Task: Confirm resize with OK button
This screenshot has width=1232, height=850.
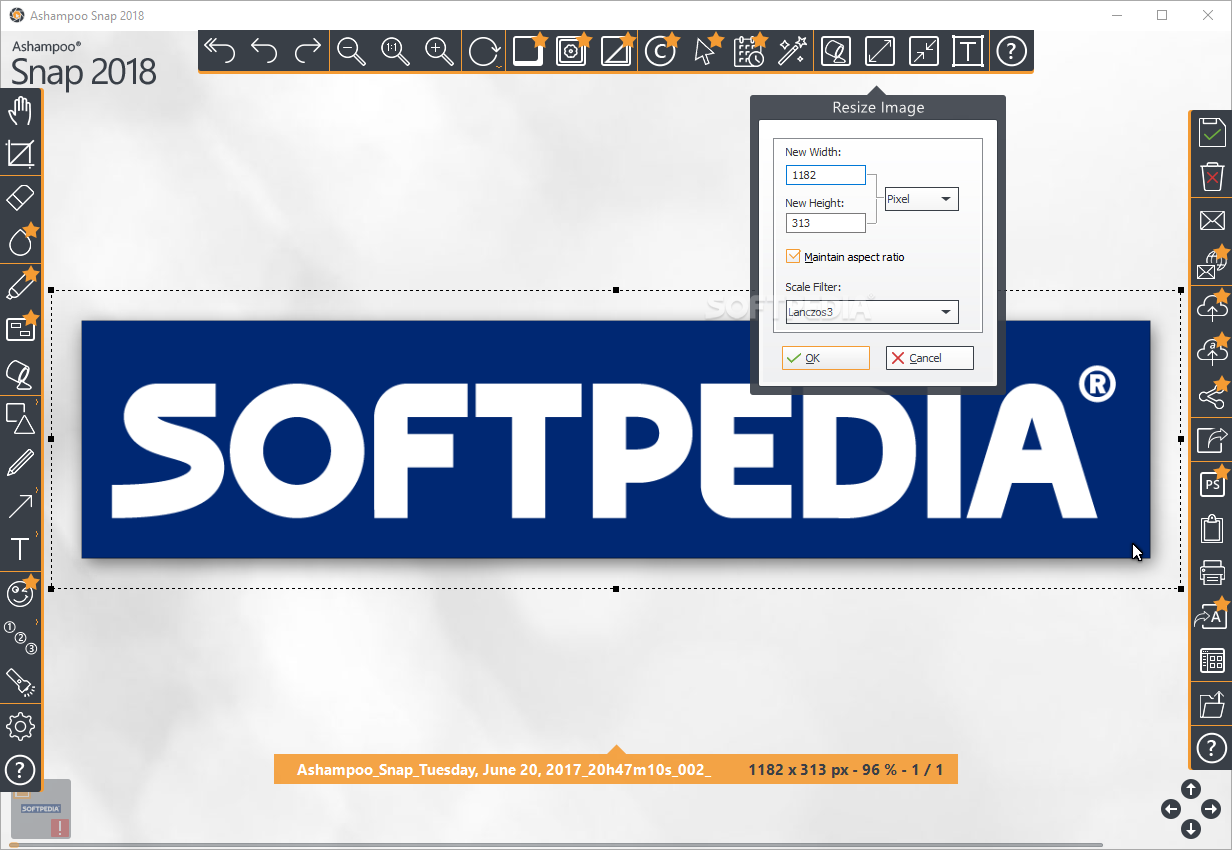Action: [826, 358]
